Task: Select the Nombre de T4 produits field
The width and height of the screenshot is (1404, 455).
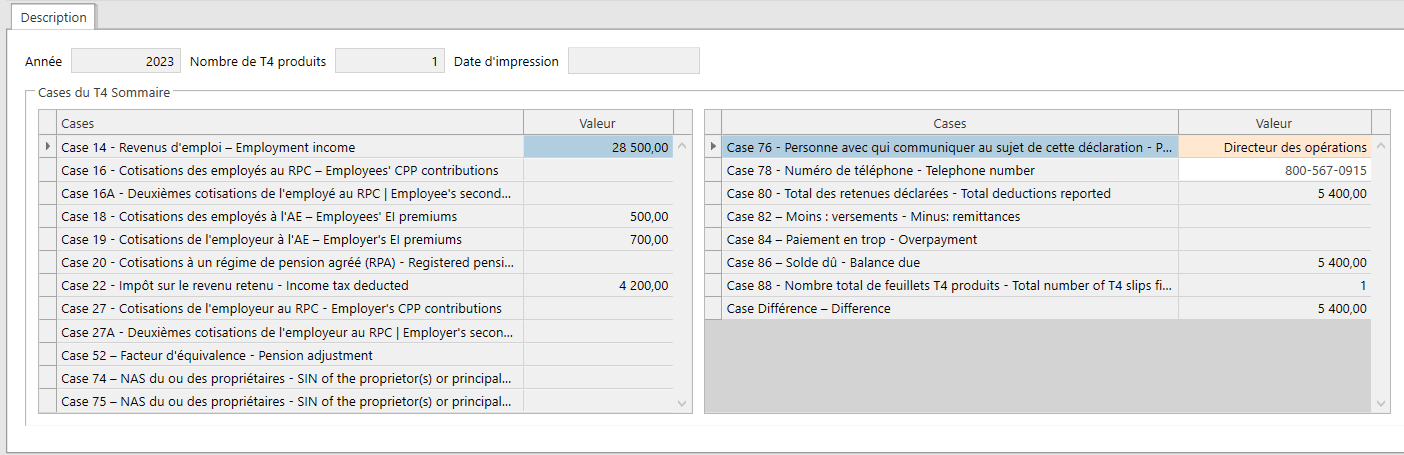Action: pyautogui.click(x=390, y=61)
